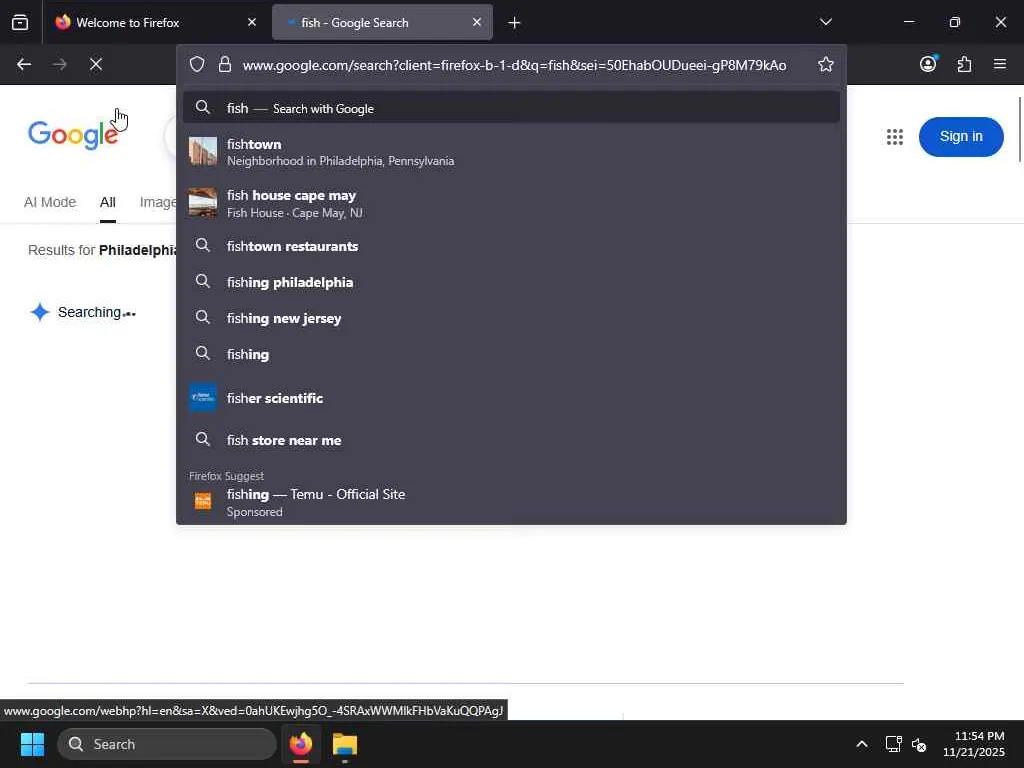The image size is (1024, 768).
Task: Open the clock and date flyout
Action: [973, 744]
